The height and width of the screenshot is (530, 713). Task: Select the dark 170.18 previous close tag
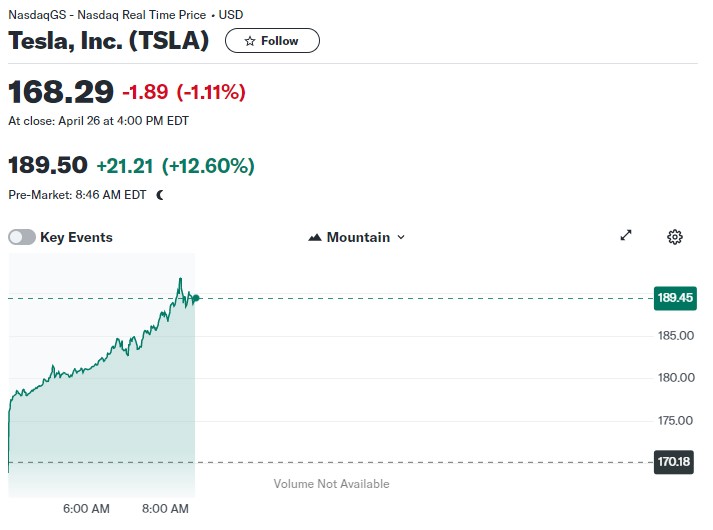(x=675, y=463)
